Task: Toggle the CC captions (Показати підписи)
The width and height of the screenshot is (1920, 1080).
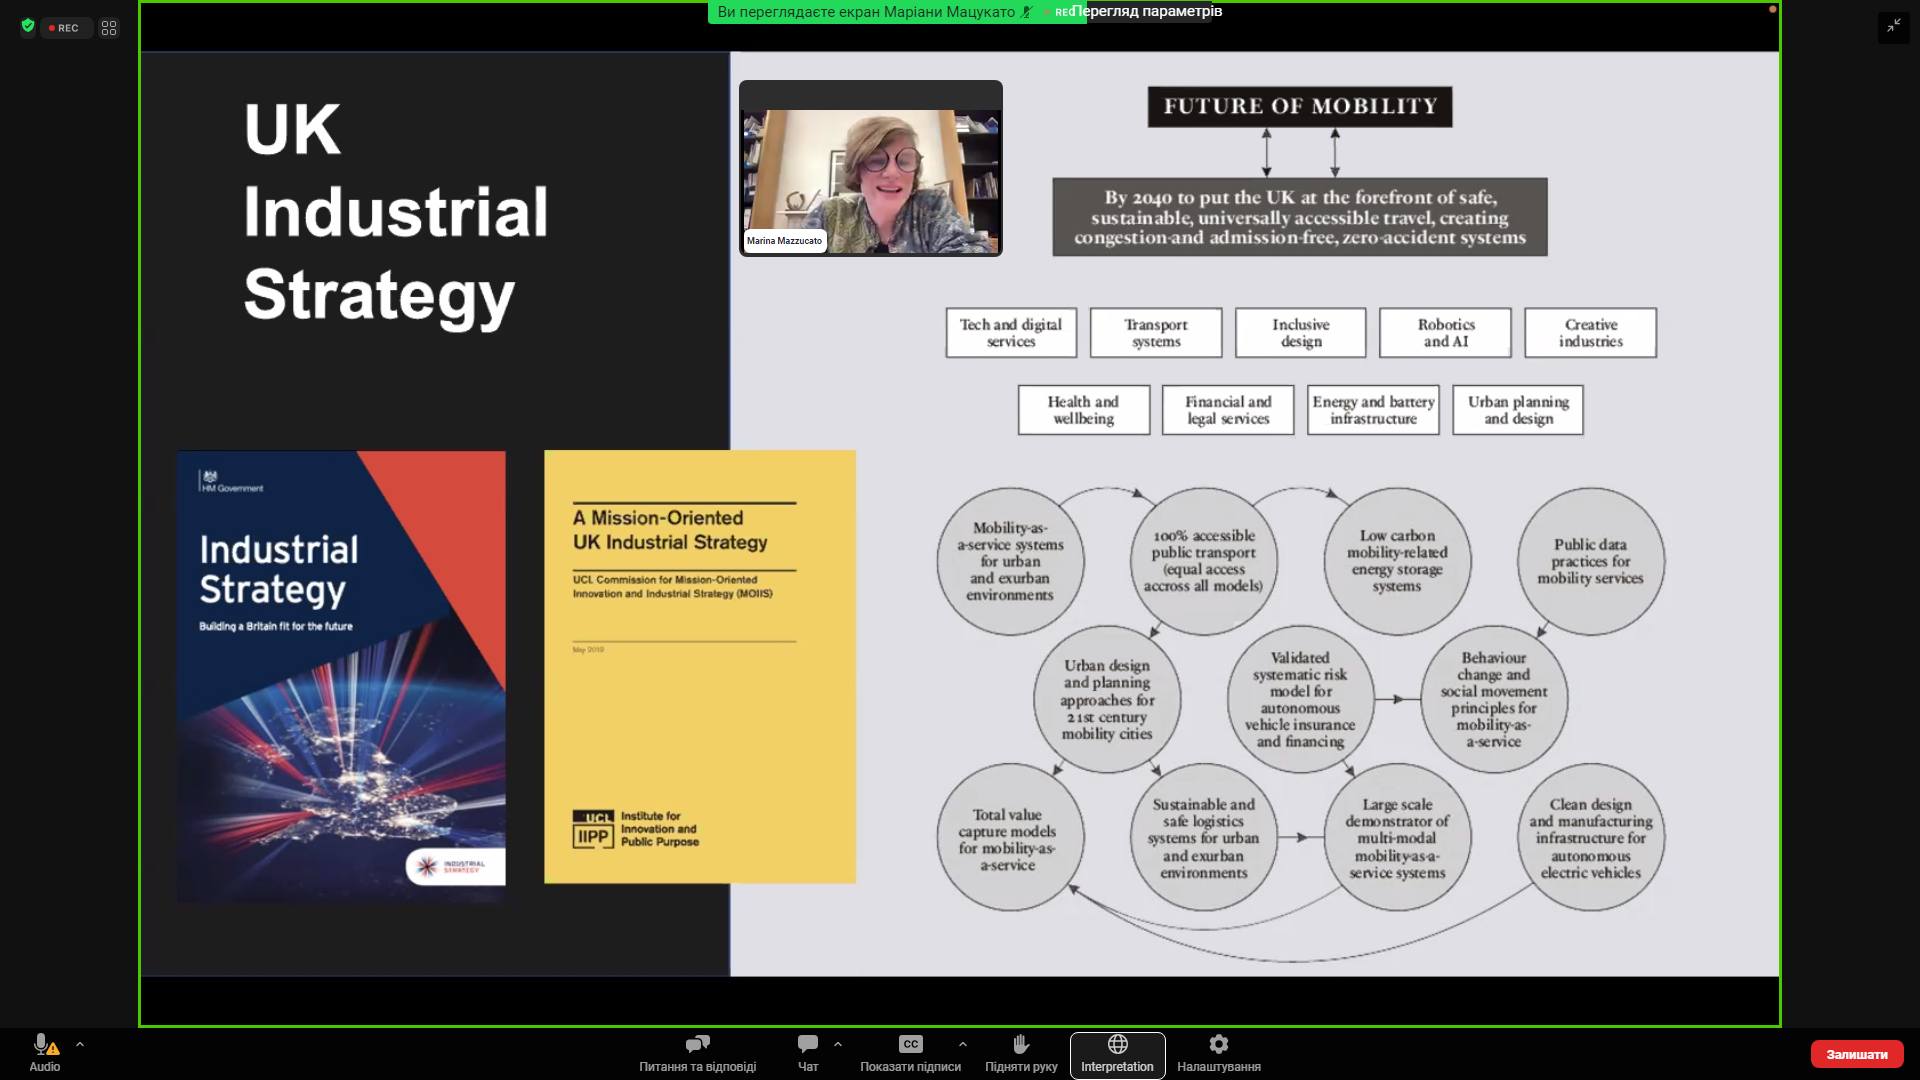Action: click(910, 1045)
